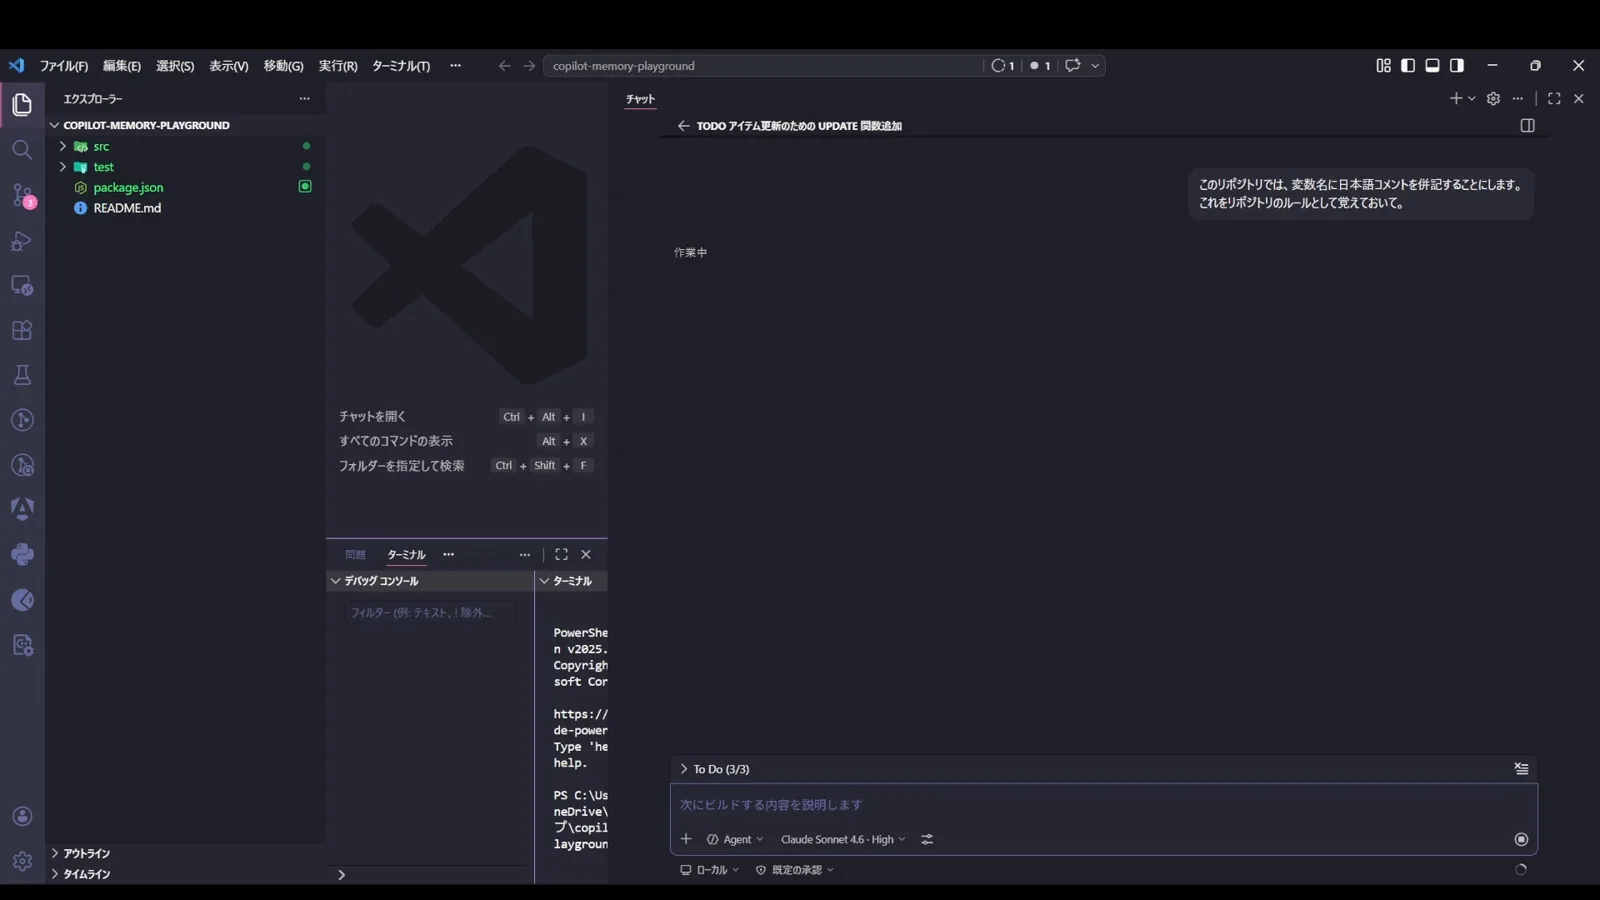Viewport: 1600px width, 900px height.
Task: Open chat panel more actions menu
Action: (1518, 98)
